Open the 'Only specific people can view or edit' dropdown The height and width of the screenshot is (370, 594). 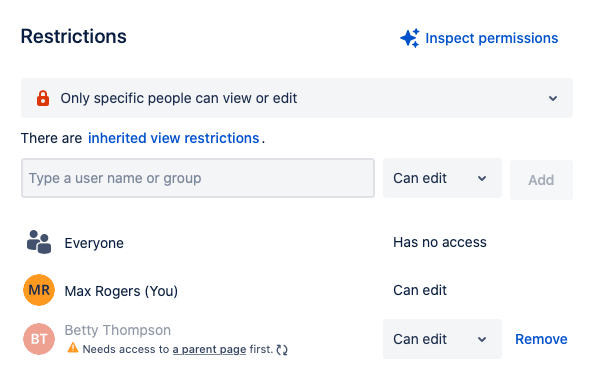[297, 98]
